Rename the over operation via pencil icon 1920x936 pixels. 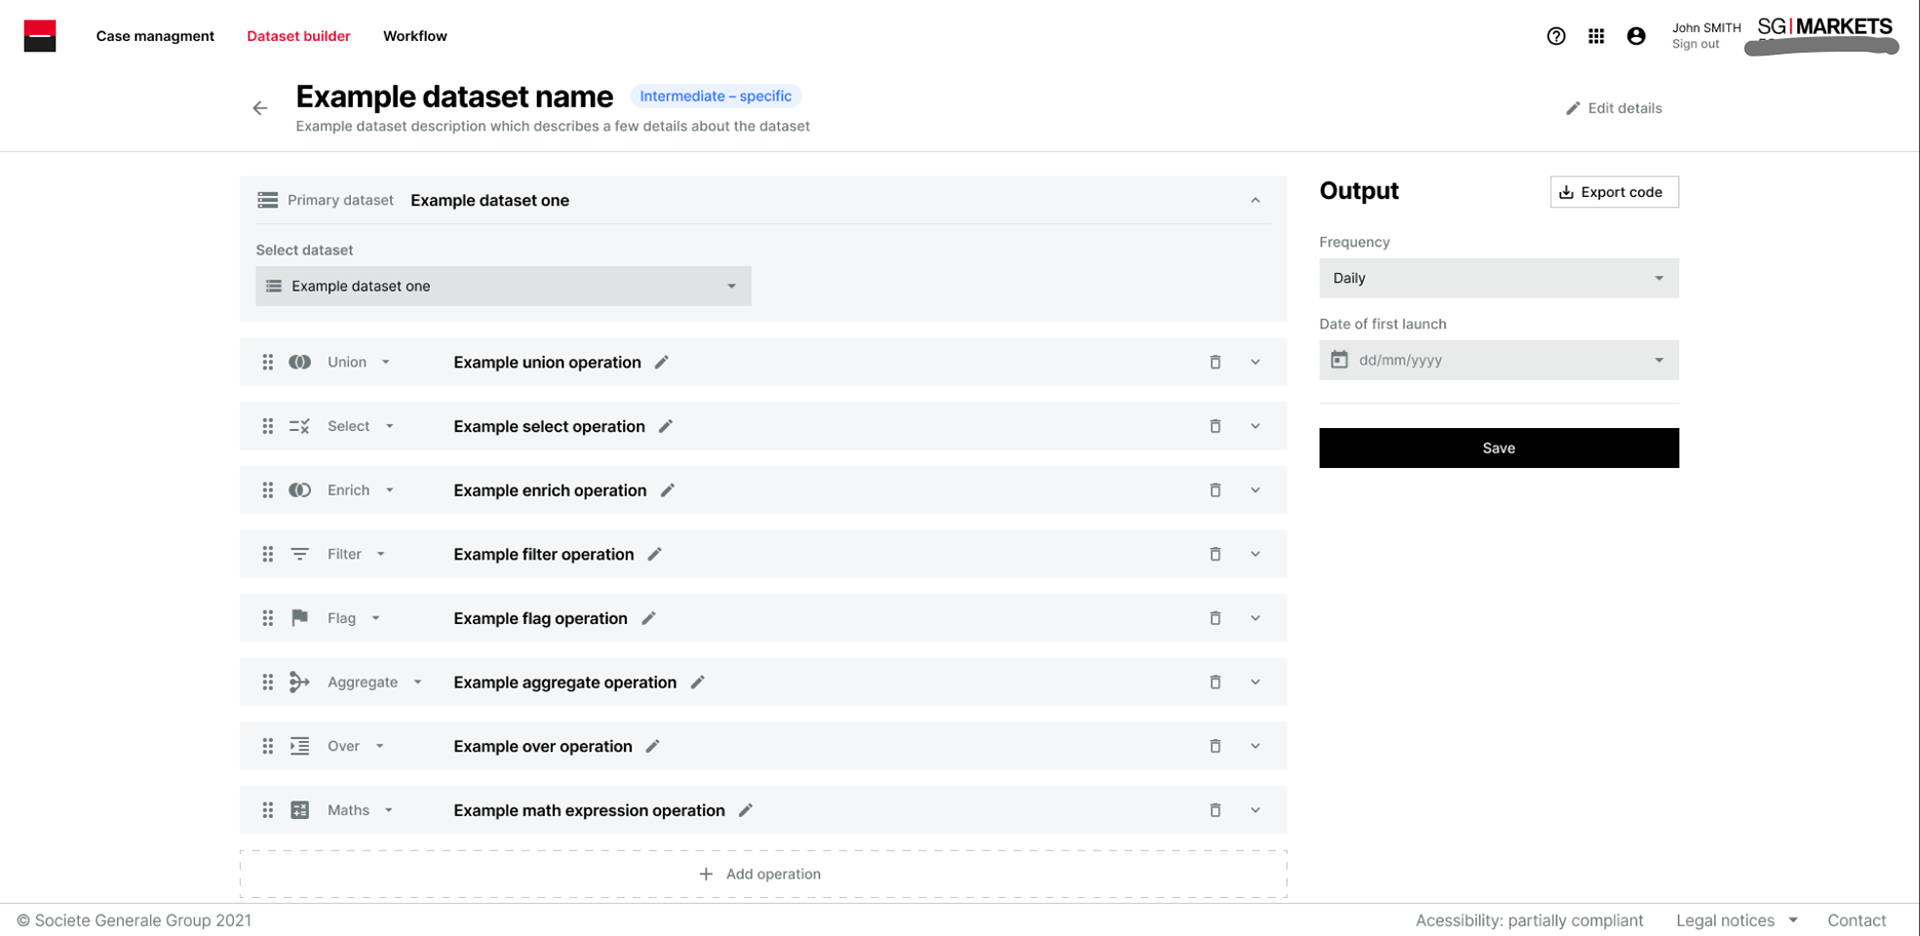point(652,746)
